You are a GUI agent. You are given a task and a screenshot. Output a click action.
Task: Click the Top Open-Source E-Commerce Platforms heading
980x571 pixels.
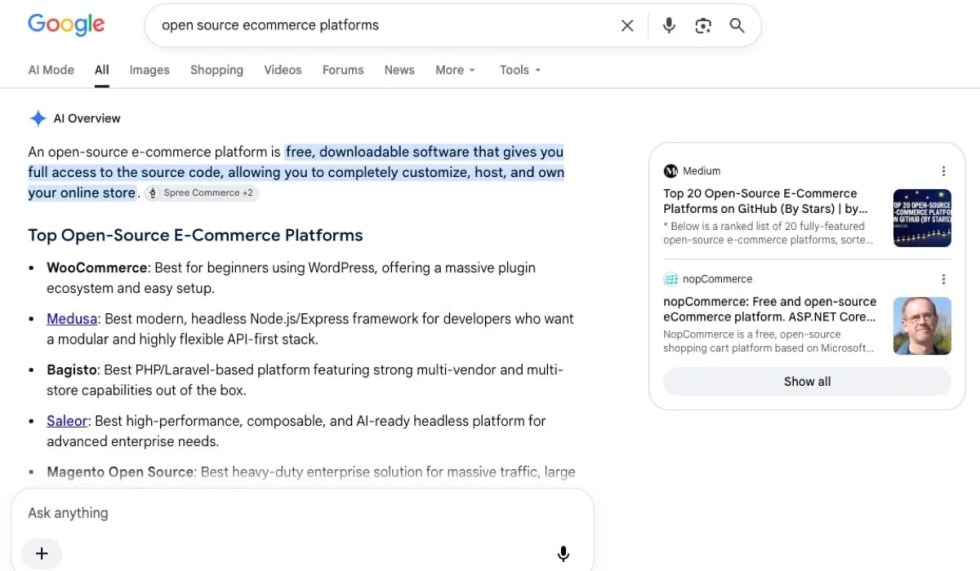tap(196, 236)
